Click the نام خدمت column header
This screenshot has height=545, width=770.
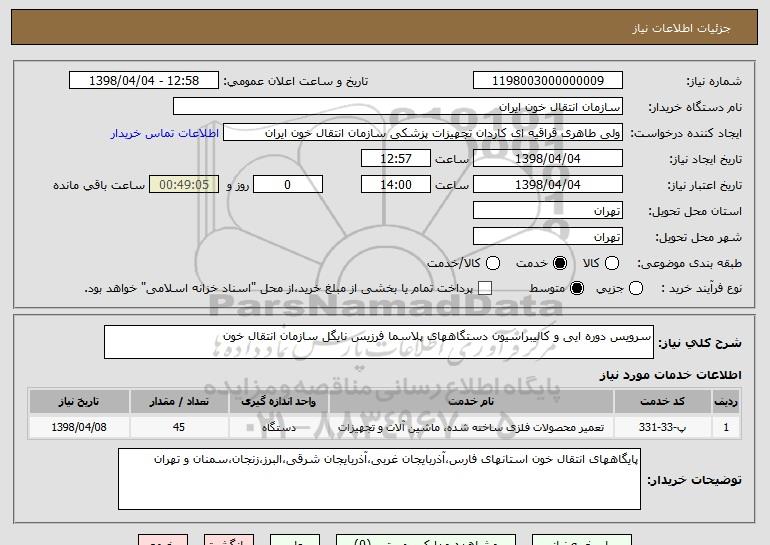click(x=471, y=402)
